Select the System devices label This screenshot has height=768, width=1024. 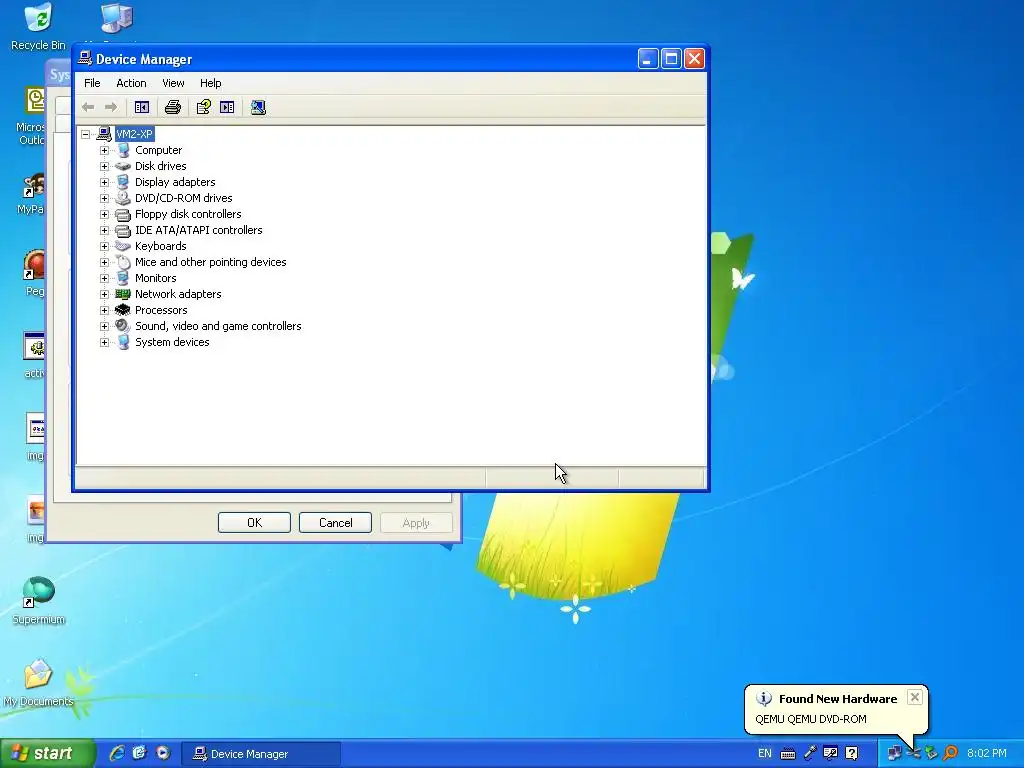pyautogui.click(x=172, y=342)
